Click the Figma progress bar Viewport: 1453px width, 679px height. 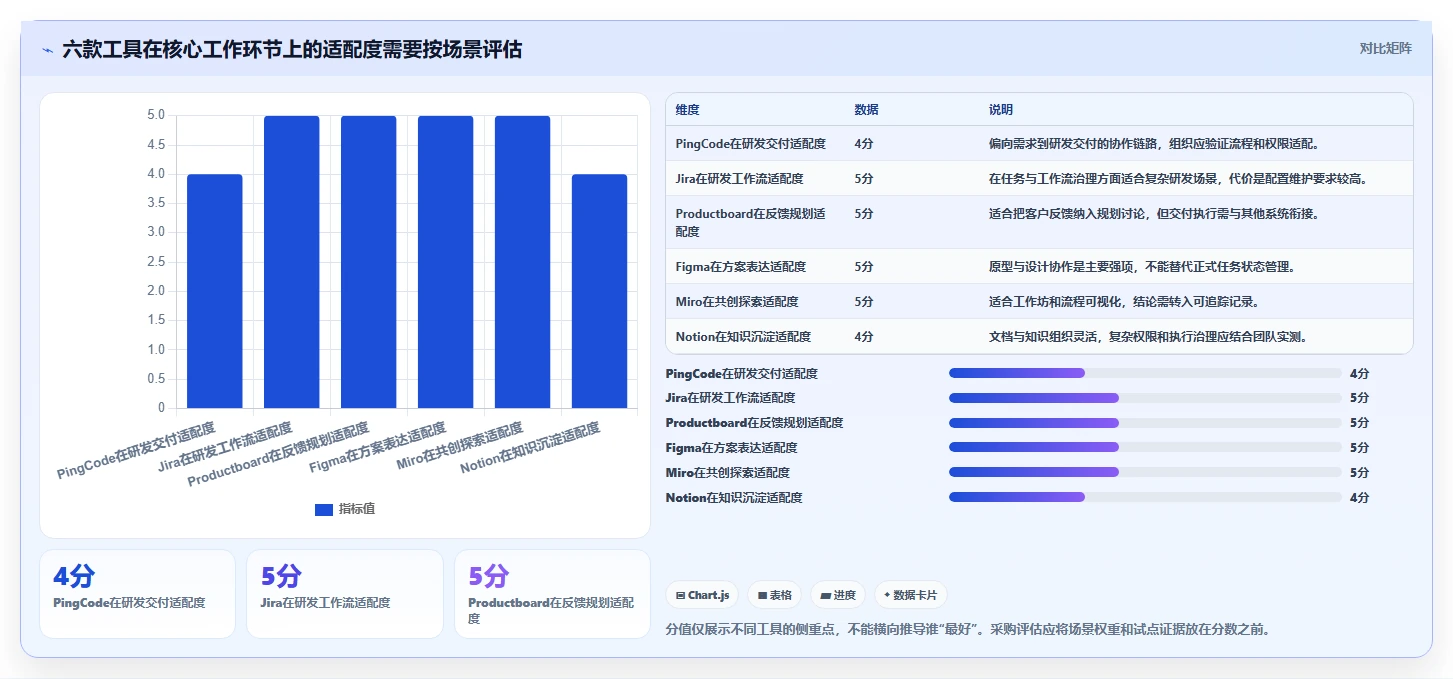click(x=1145, y=448)
